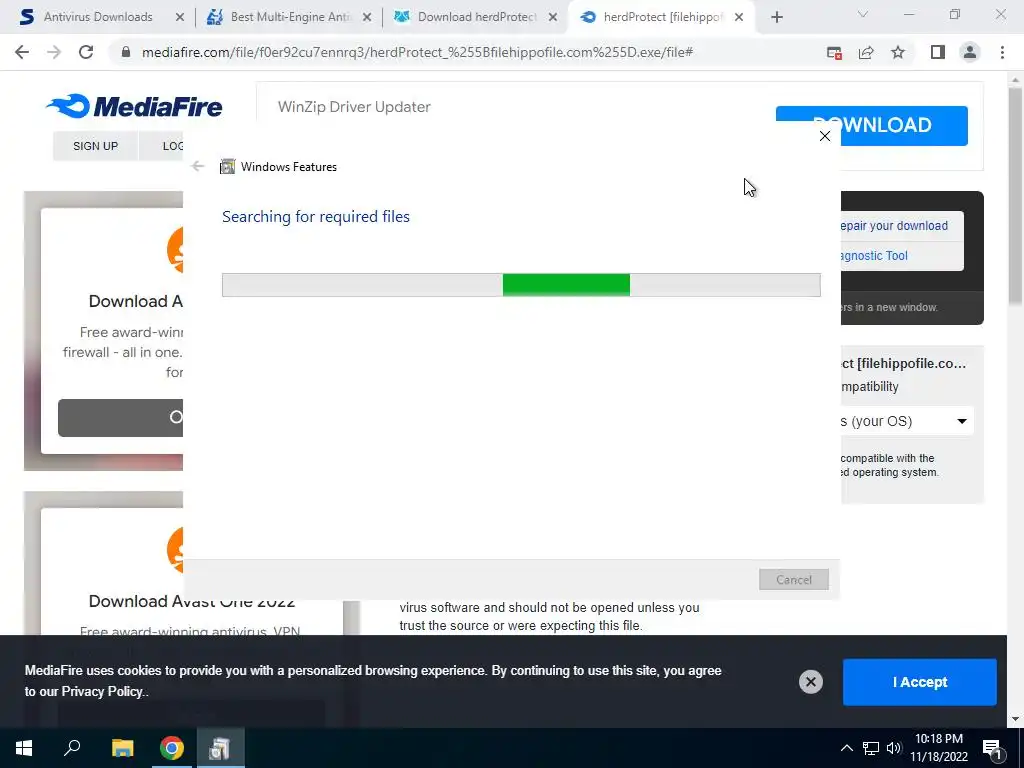Expand the (your OS) dropdown
This screenshot has height=768, width=1024.
click(906, 421)
